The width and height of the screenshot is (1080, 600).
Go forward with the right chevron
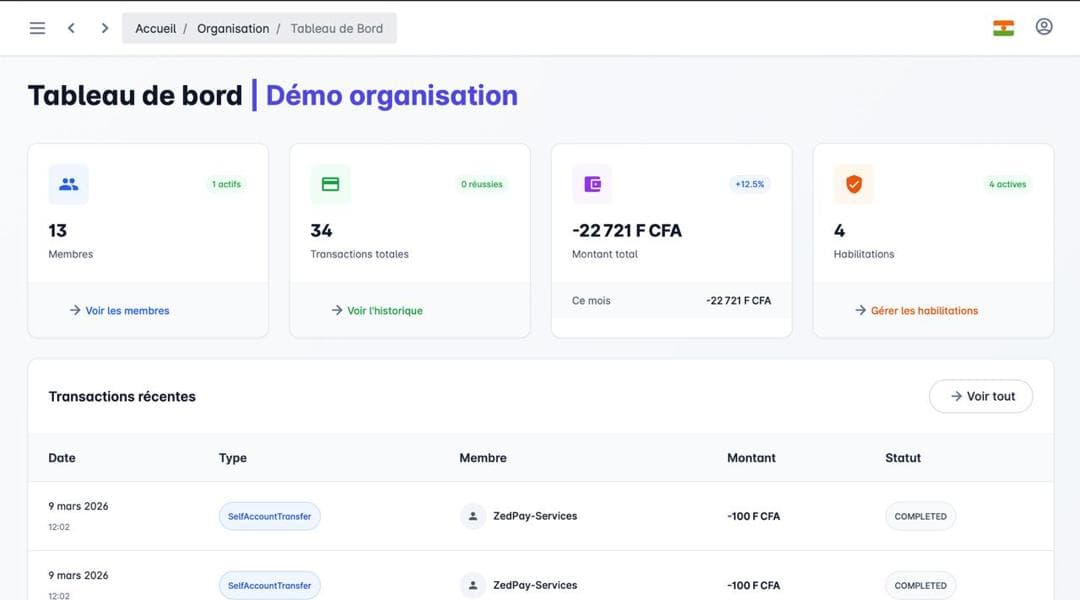(x=105, y=28)
